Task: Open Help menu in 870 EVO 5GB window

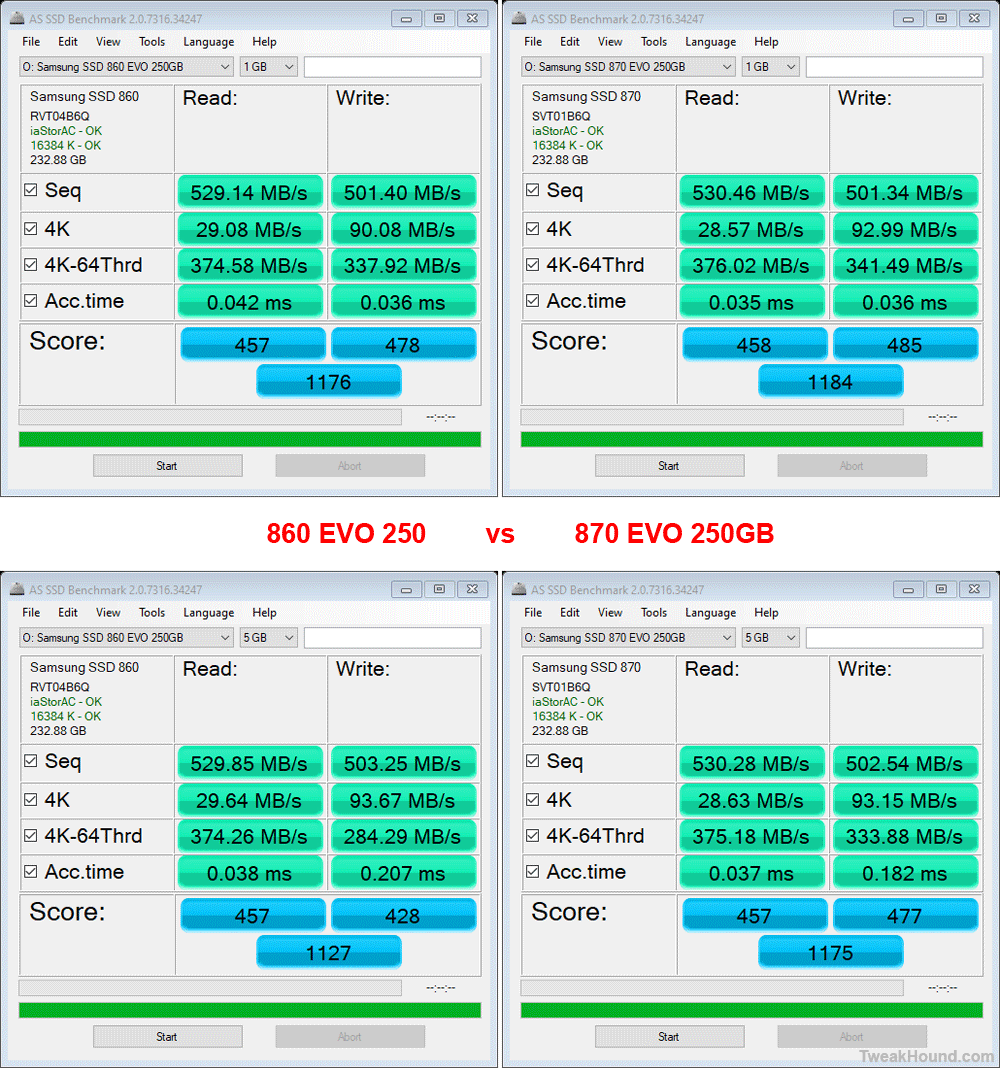Action: coord(766,612)
